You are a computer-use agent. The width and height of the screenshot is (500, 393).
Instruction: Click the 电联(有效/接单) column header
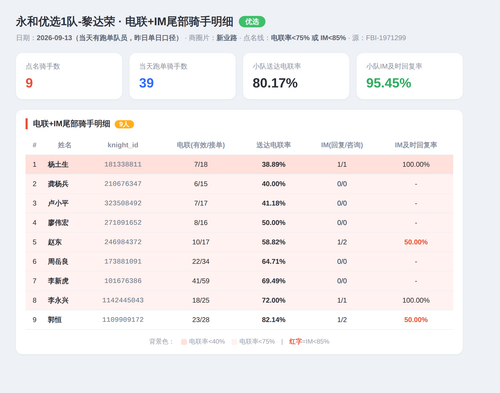coord(201,145)
